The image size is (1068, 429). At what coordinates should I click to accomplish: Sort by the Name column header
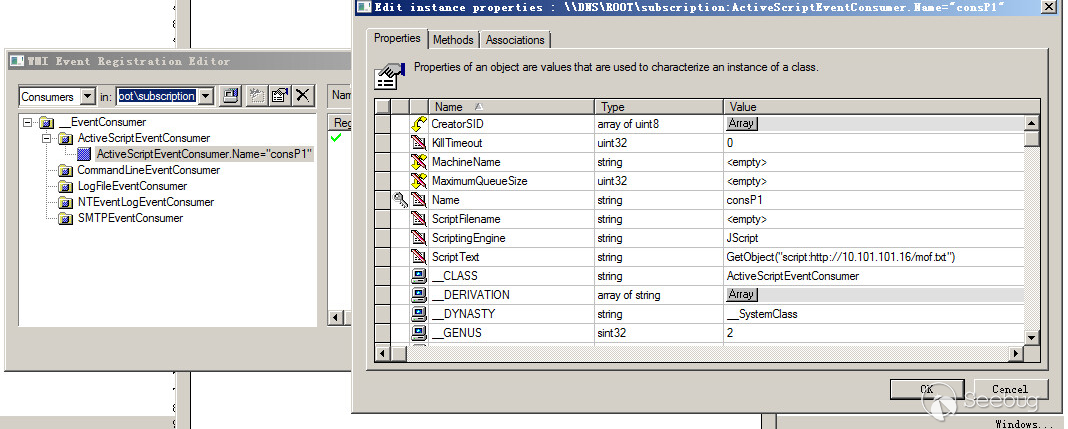(512, 107)
